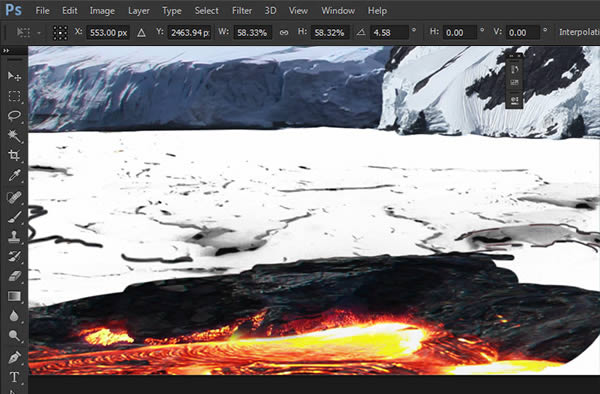Viewport: 600px width, 394px height.
Task: Select the Healing Brush tool
Action: point(14,197)
